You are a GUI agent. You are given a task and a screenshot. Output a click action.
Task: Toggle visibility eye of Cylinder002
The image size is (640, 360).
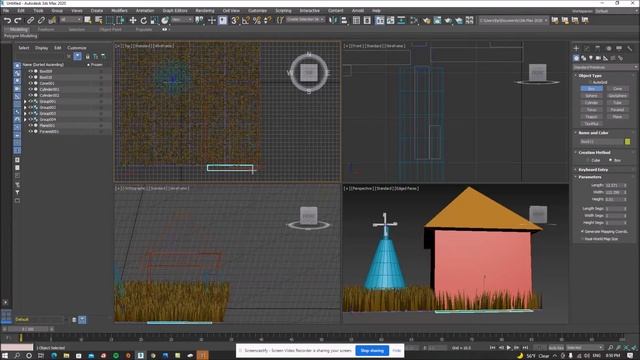pyautogui.click(x=30, y=96)
